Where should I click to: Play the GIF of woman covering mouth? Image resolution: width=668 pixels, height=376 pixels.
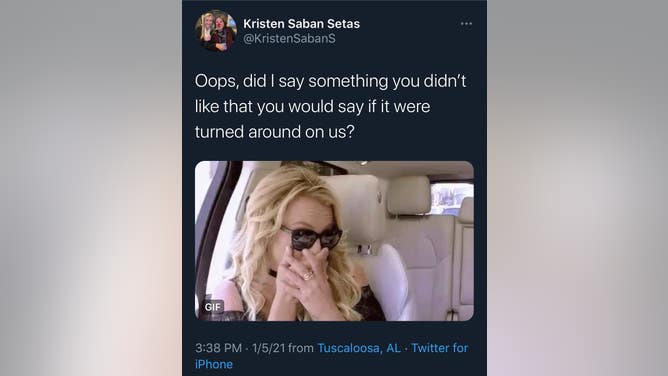click(334, 241)
